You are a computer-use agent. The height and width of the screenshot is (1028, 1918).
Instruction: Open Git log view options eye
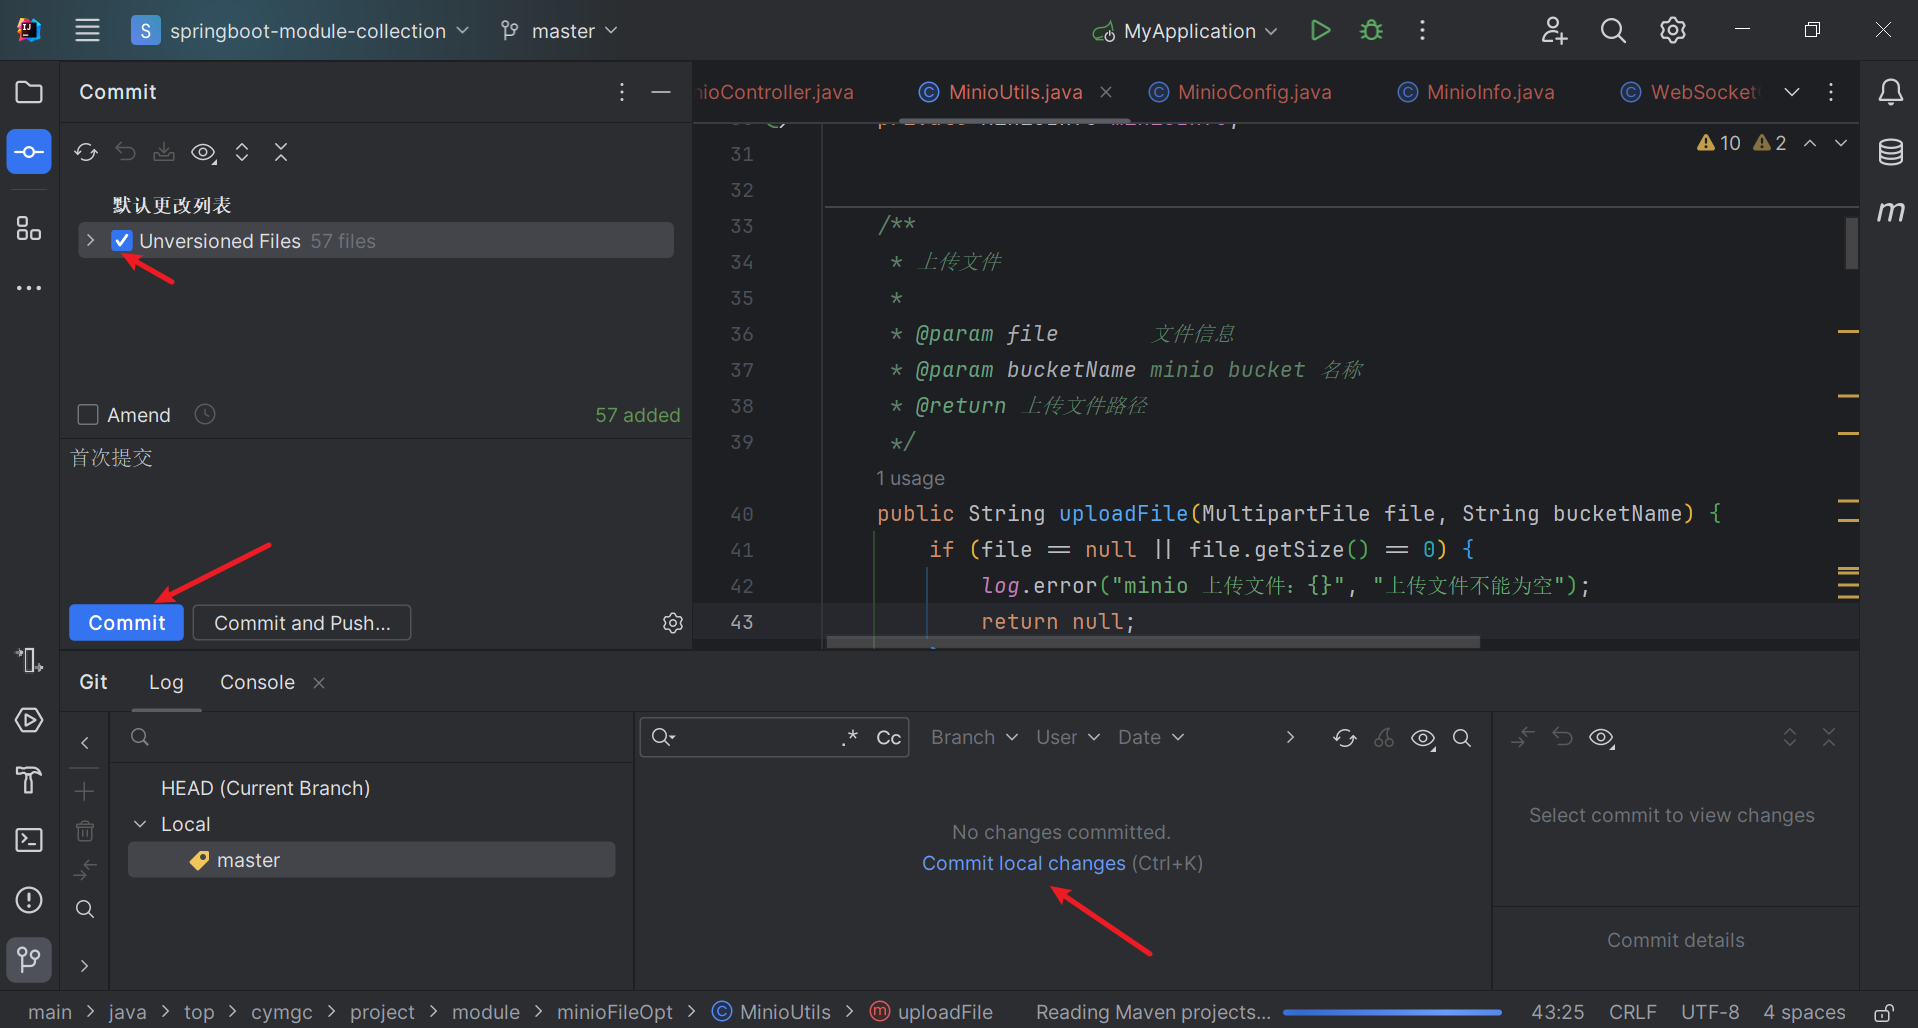click(x=1423, y=738)
